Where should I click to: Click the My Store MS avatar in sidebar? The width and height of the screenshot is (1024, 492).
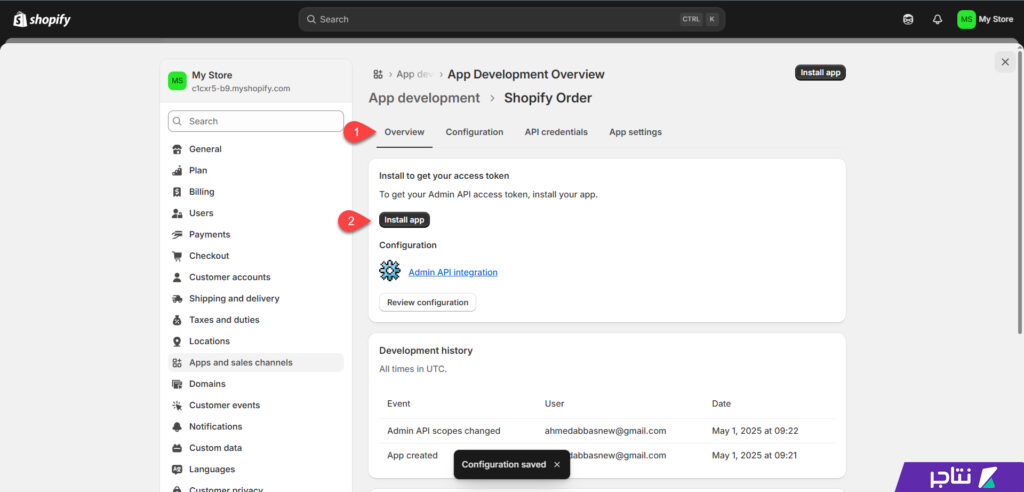177,81
